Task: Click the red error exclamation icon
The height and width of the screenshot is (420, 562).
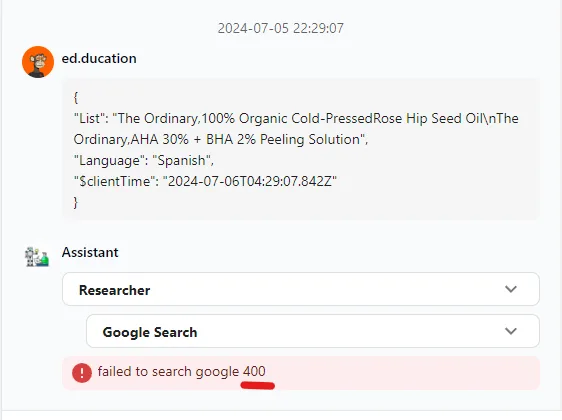Action: (82, 373)
